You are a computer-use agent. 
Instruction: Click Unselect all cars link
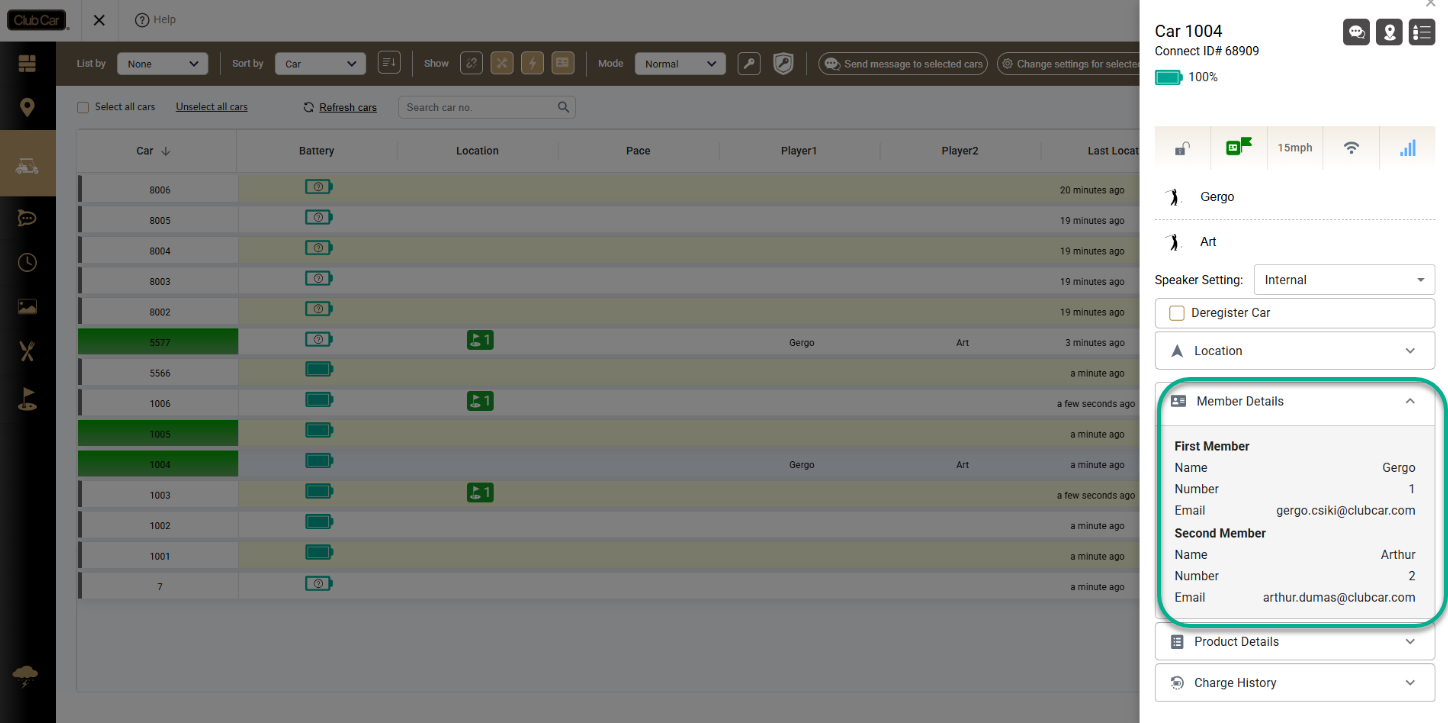[212, 107]
